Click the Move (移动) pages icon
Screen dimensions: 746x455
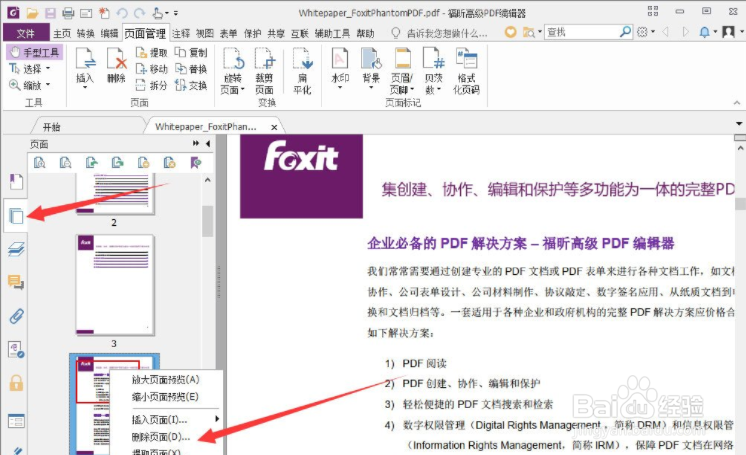(x=151, y=69)
